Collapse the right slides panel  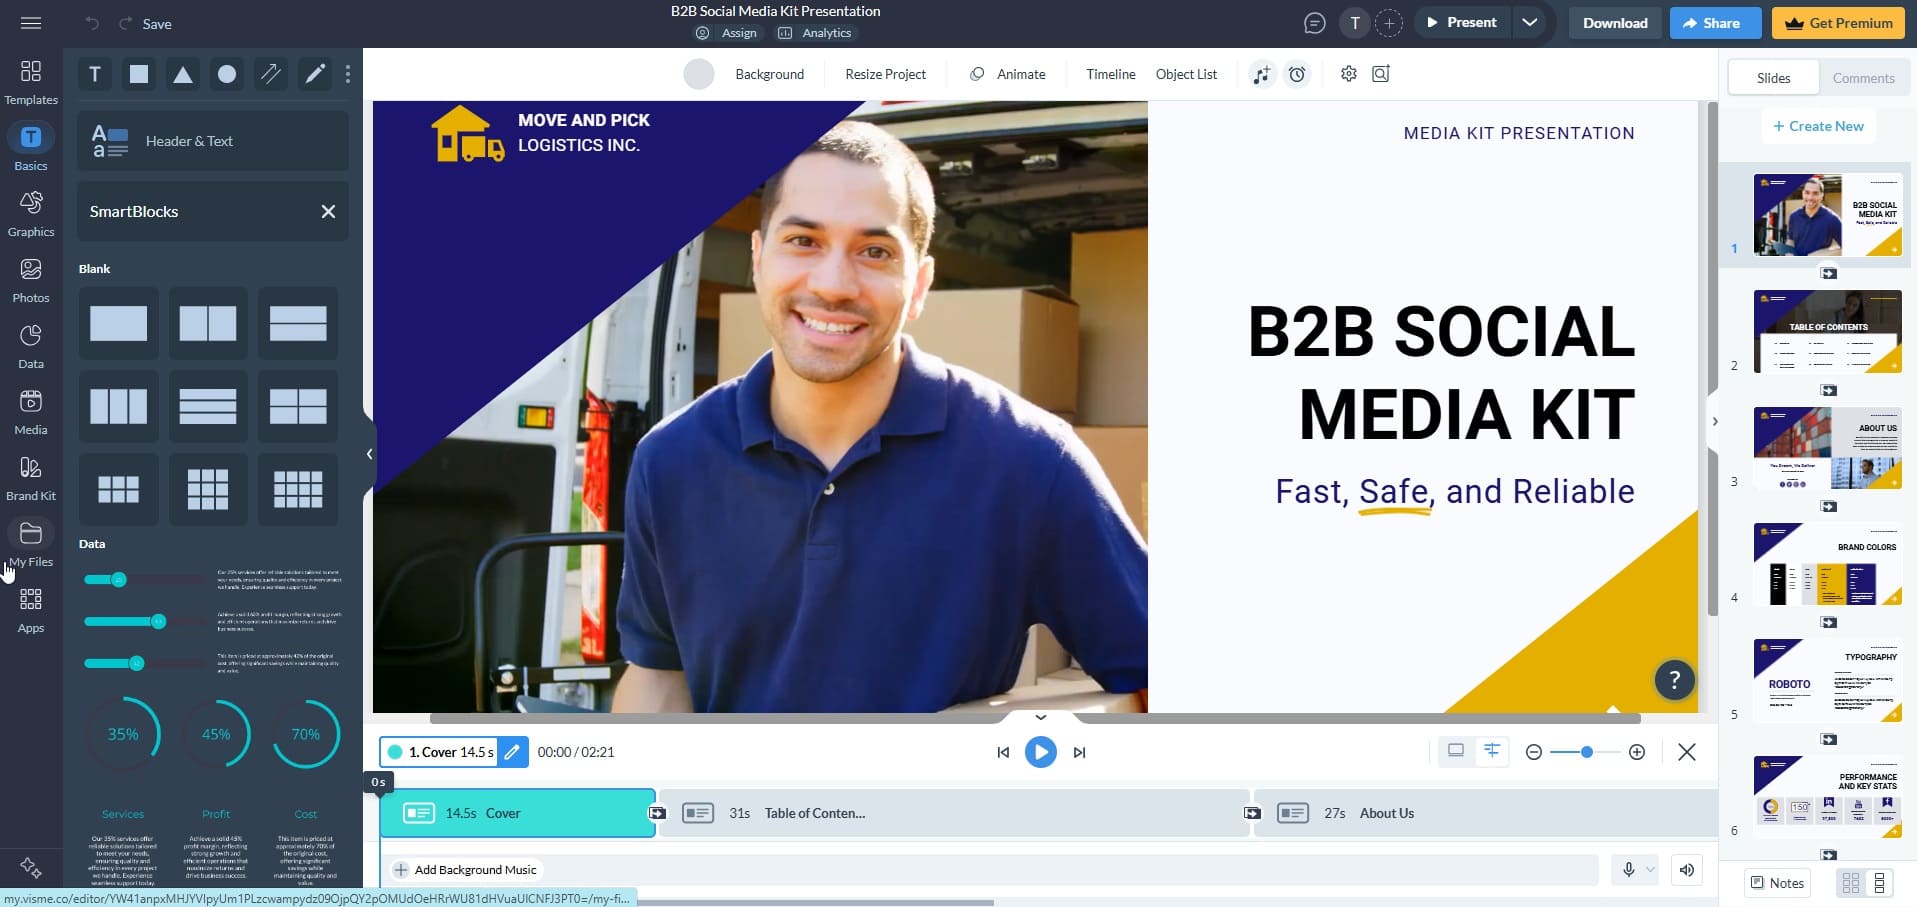pyautogui.click(x=1714, y=421)
